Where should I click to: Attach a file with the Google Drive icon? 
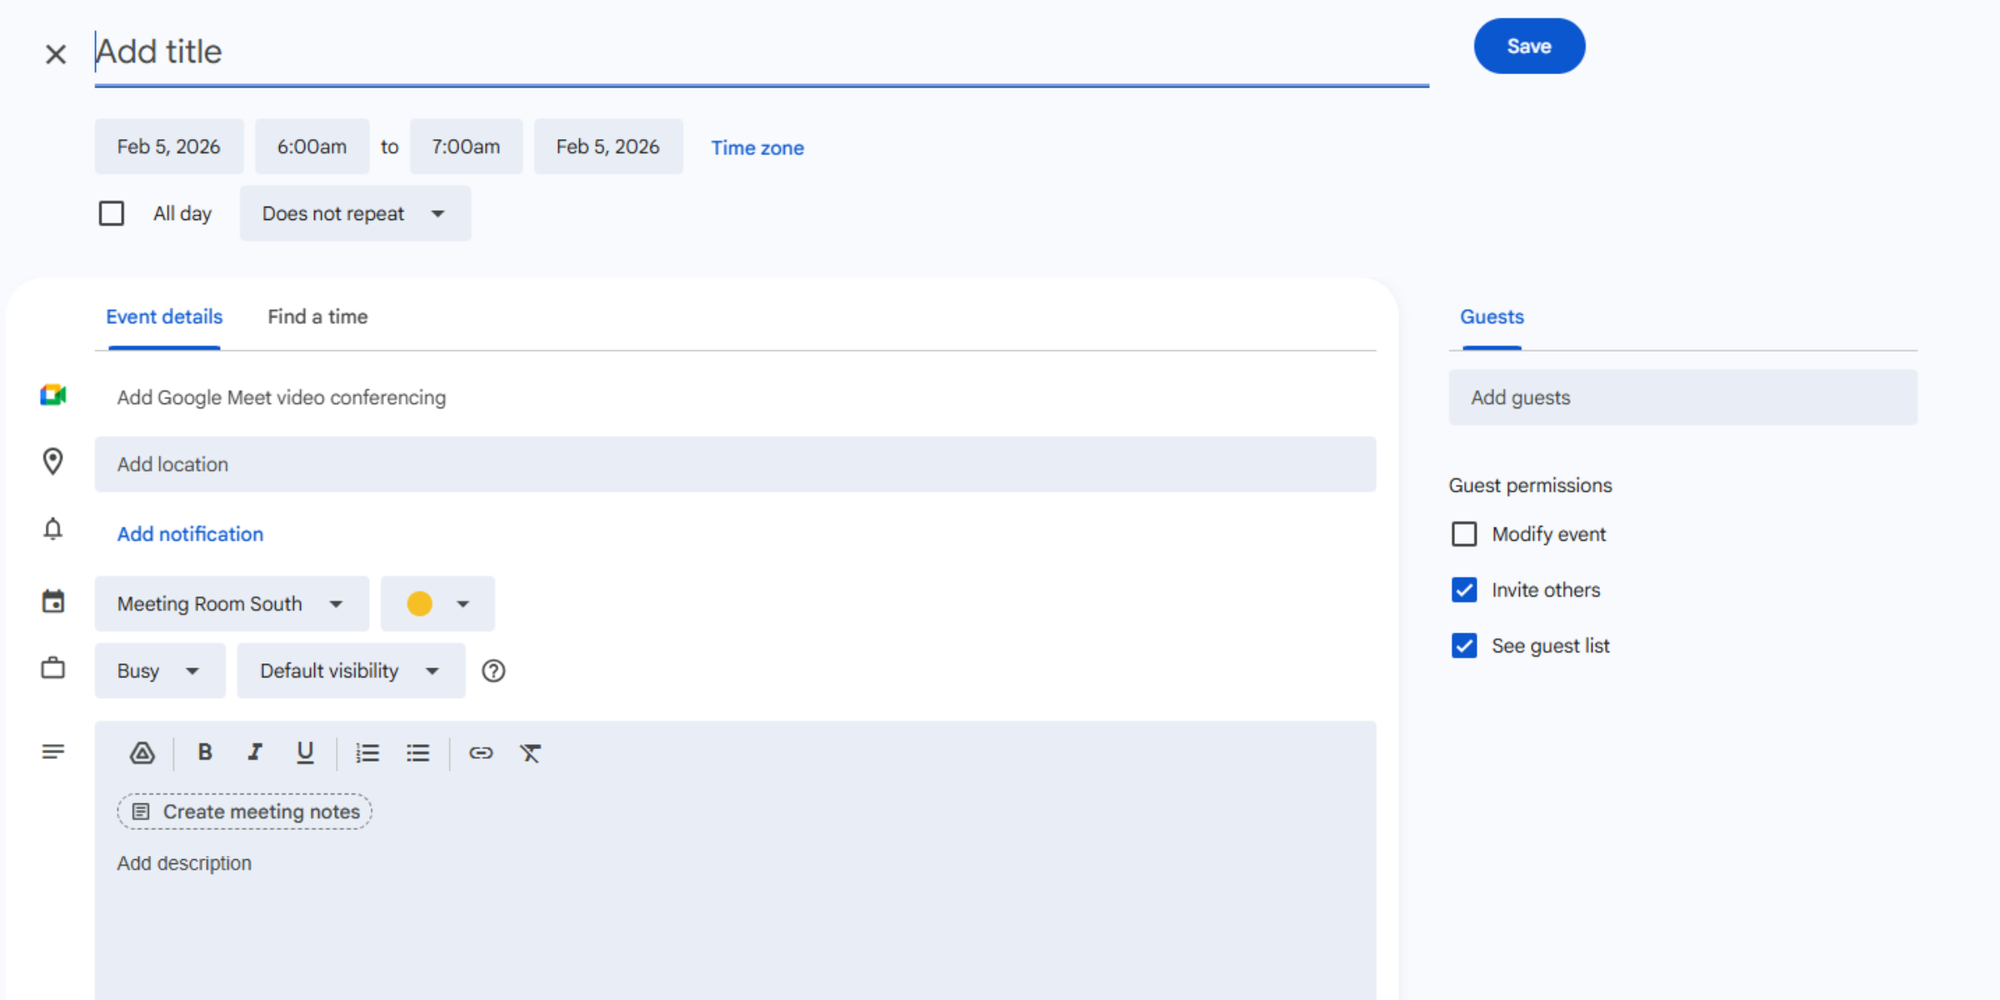[x=142, y=753]
